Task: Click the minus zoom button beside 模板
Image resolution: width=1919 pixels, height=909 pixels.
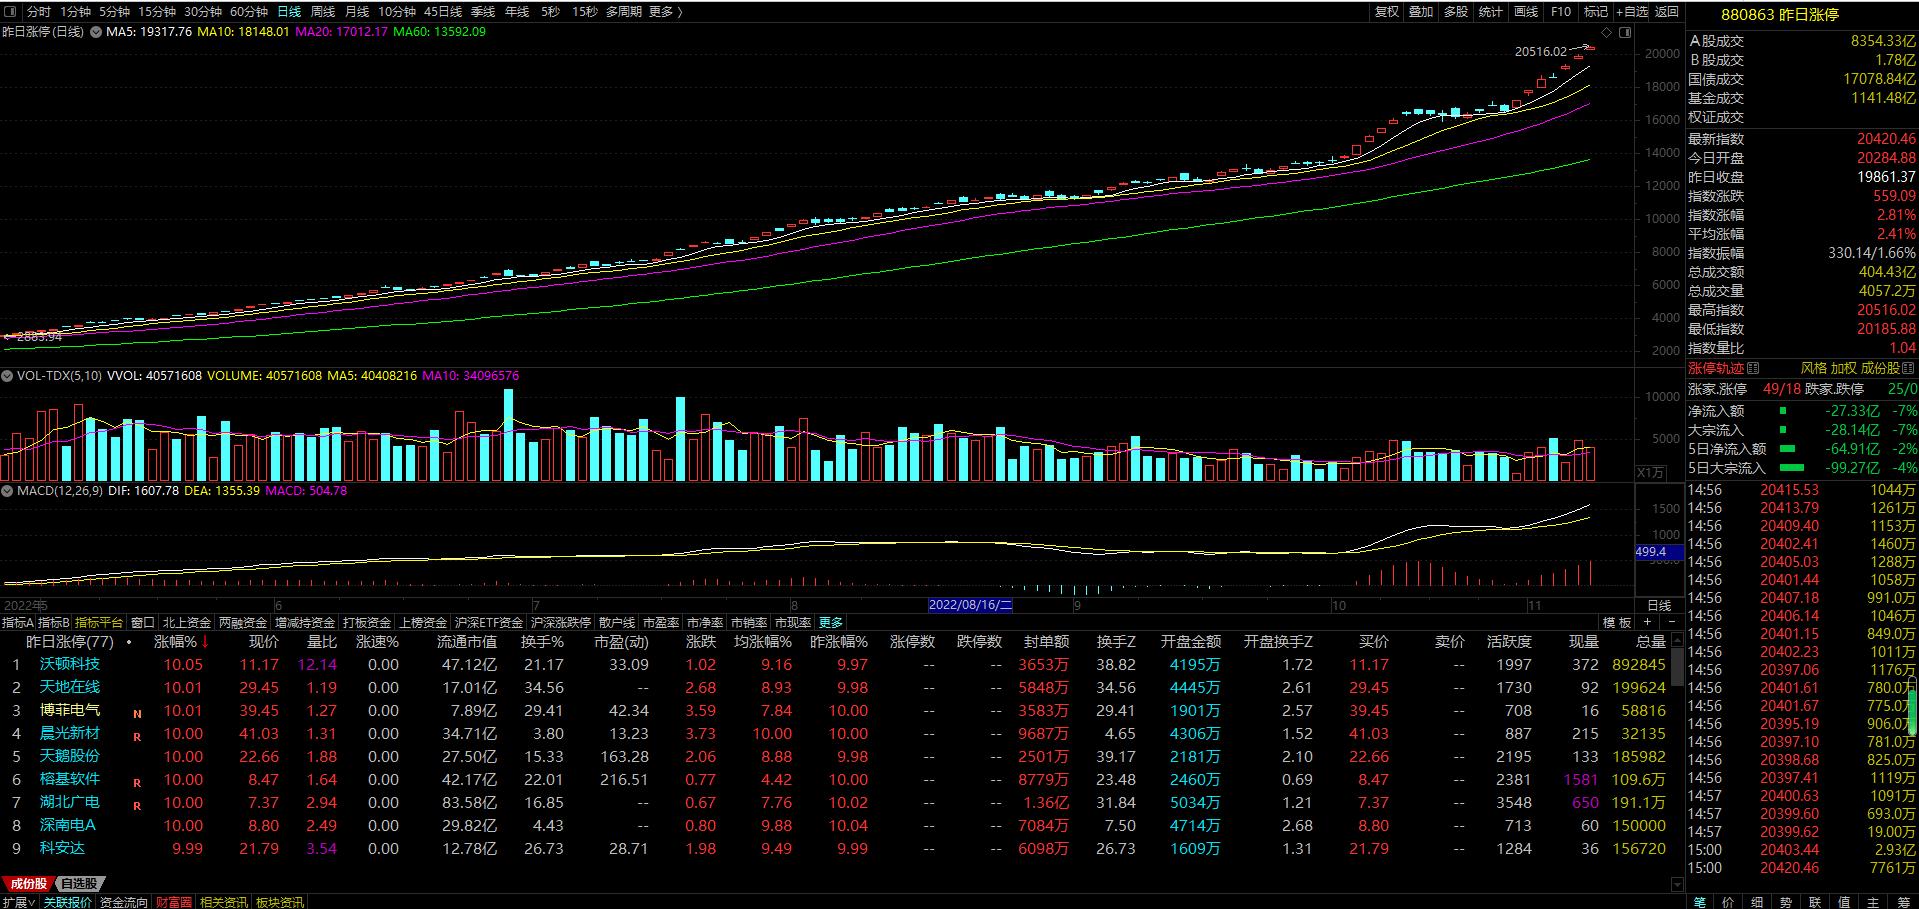Action: pos(1674,622)
